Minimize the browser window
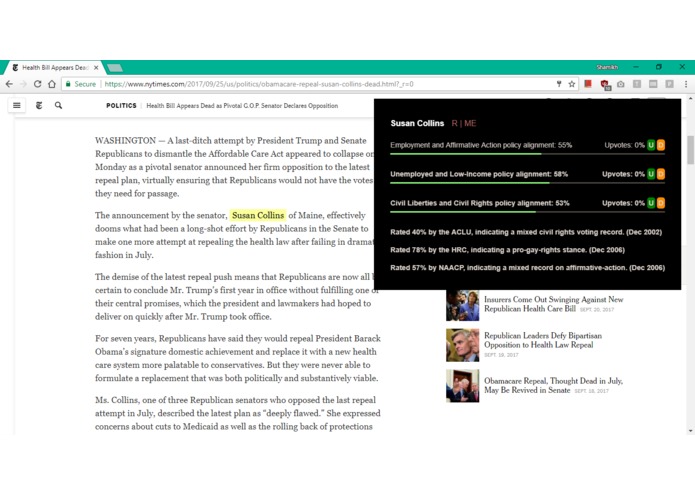695x494 pixels. (636, 67)
